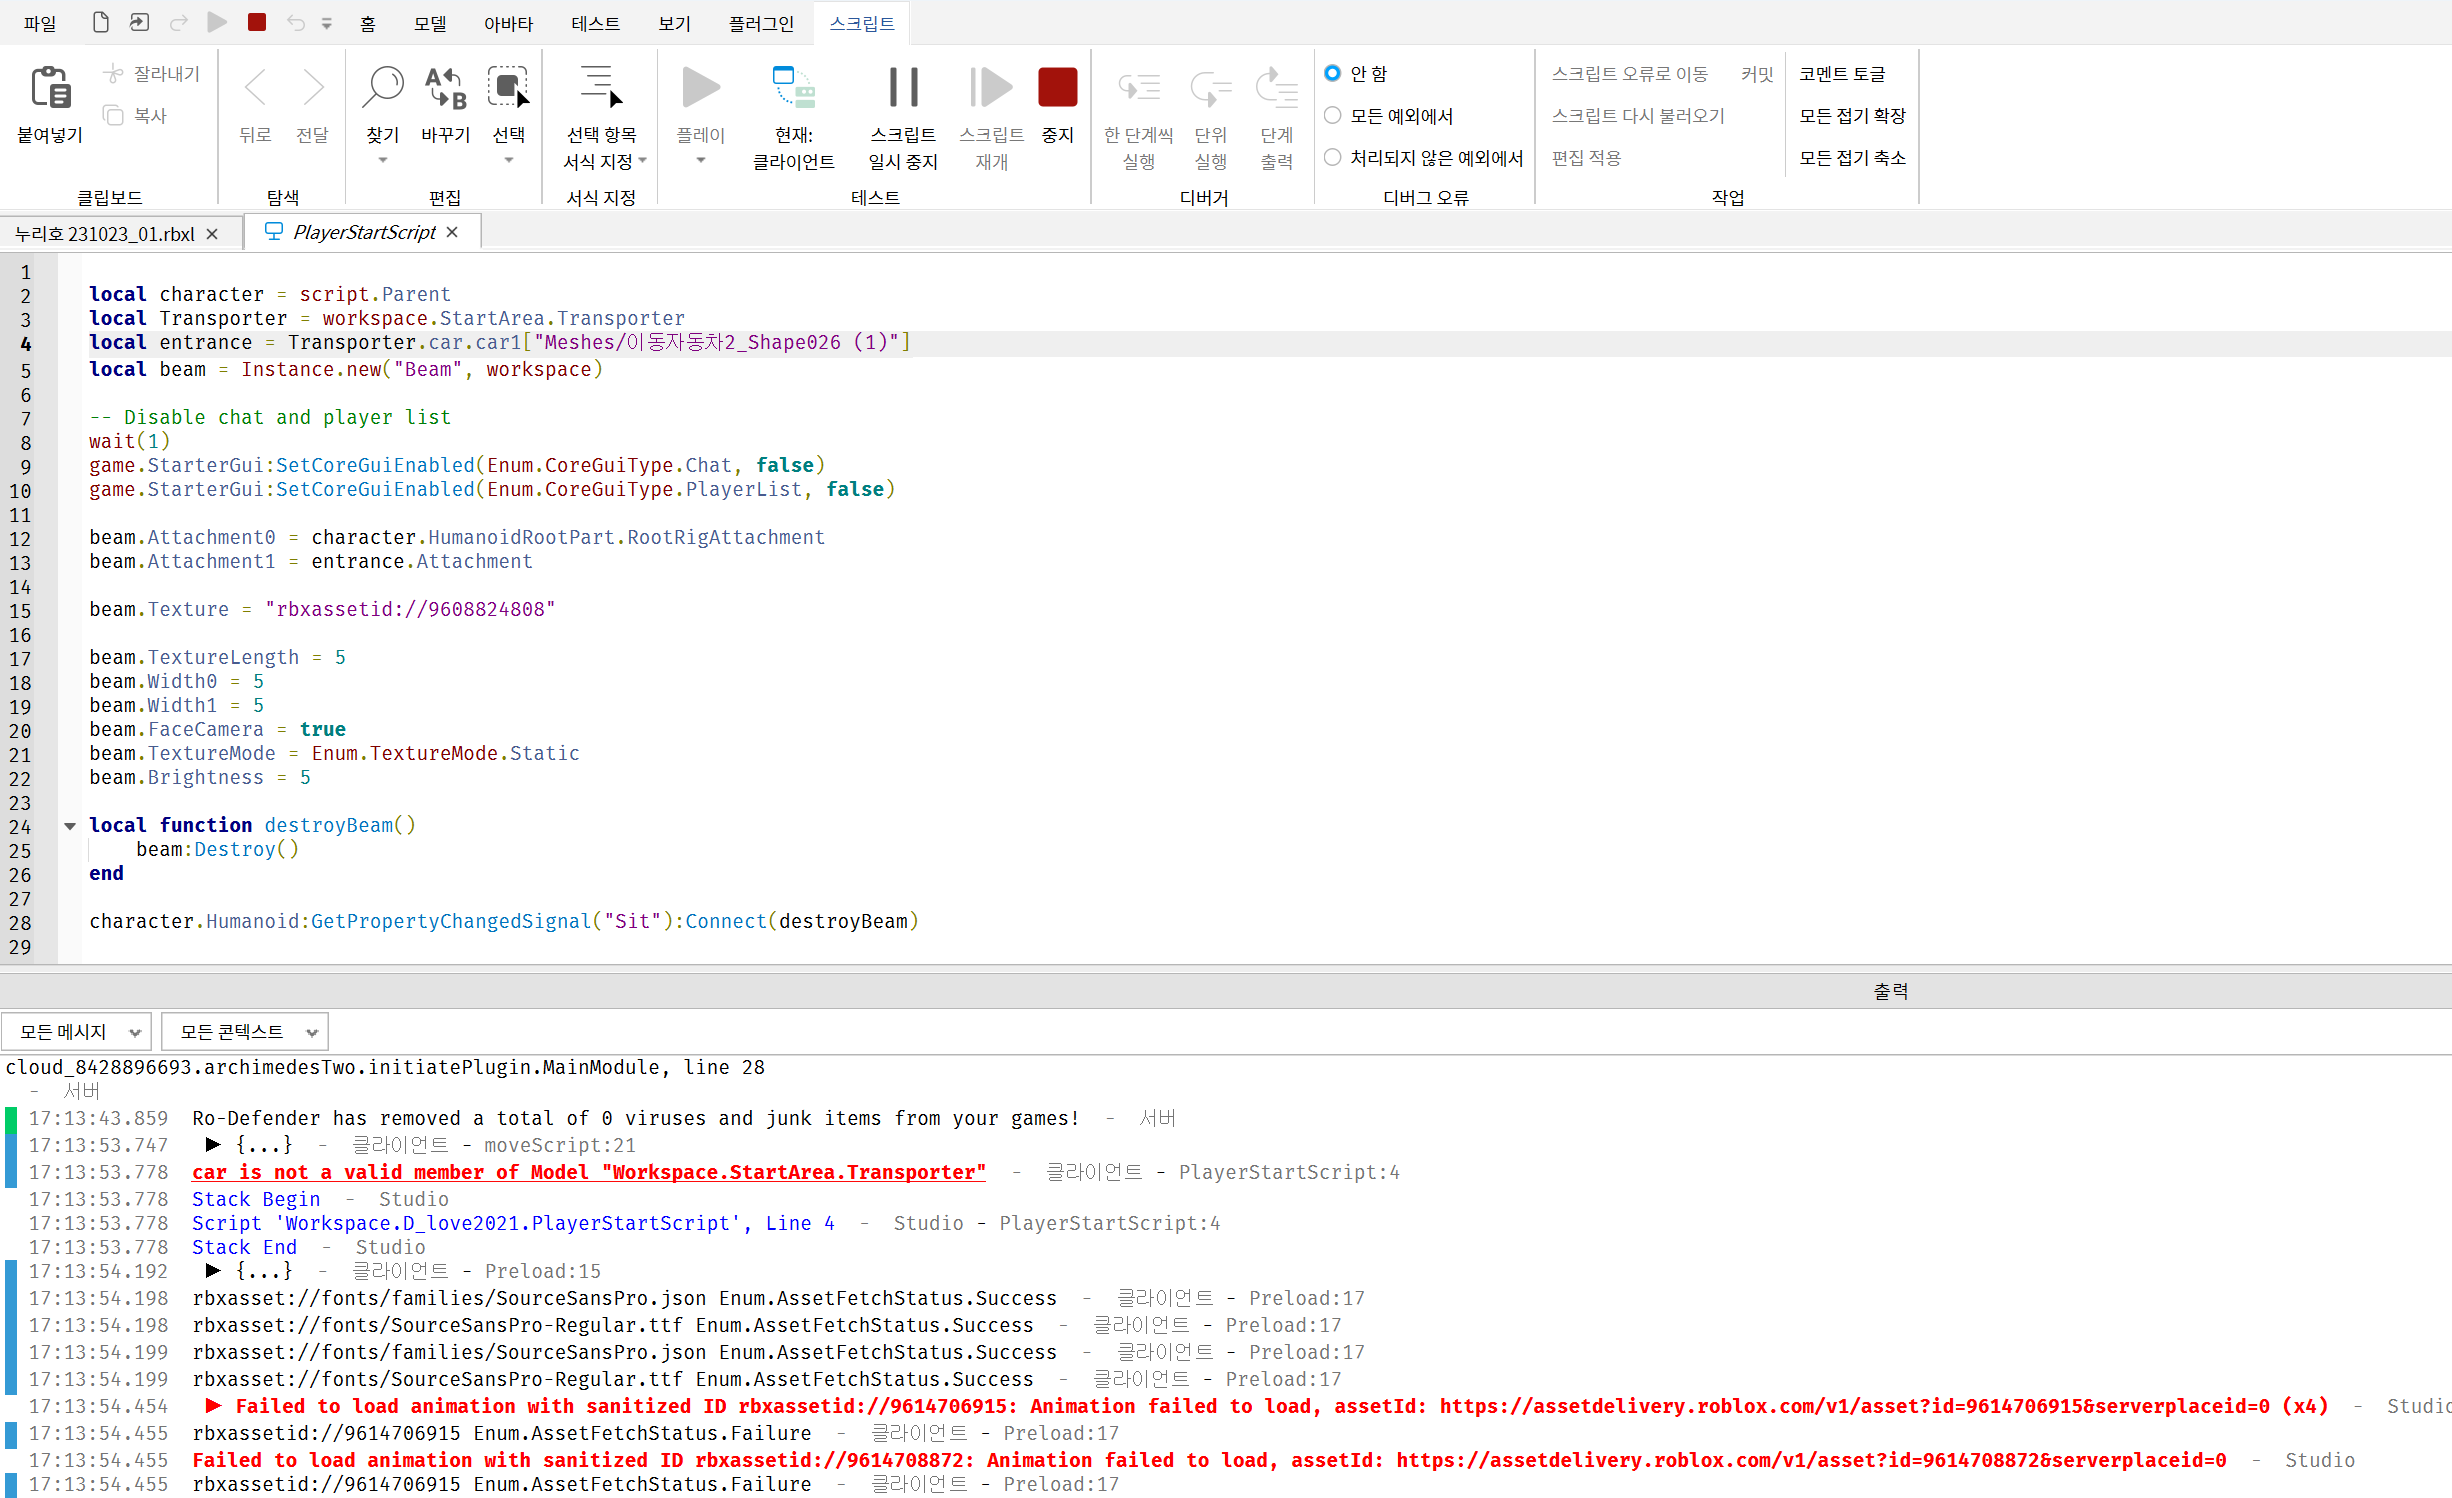The width and height of the screenshot is (2452, 1498).
Task: Click the small red stop icon in quick access bar
Action: pos(257,22)
